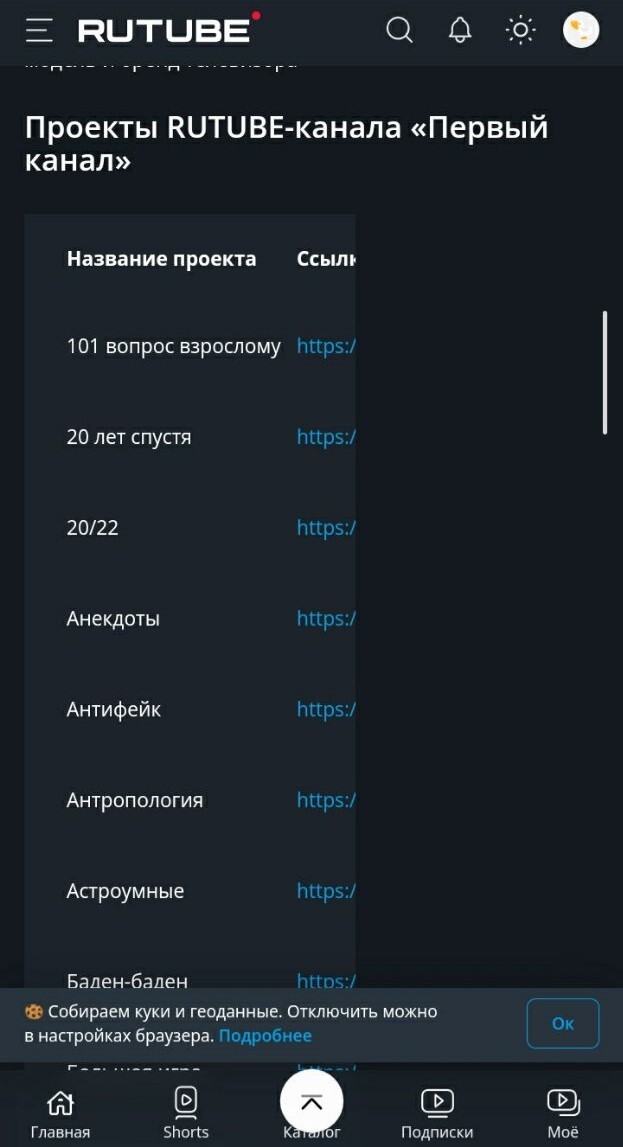
Task: Open notifications bell
Action: pyautogui.click(x=460, y=30)
